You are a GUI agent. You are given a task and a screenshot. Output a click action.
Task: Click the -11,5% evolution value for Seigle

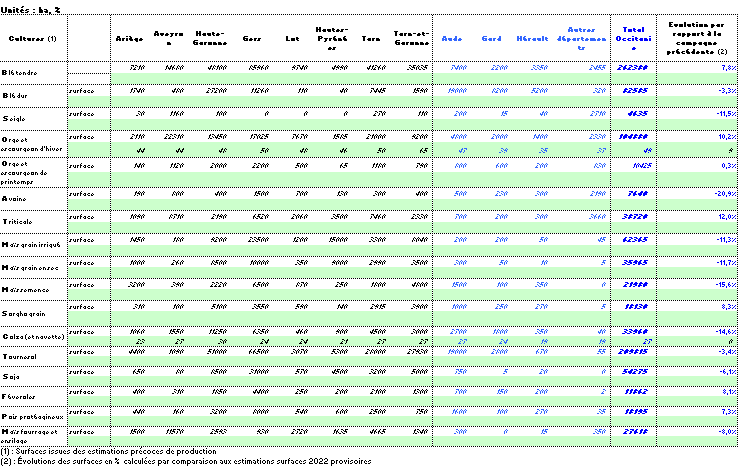726,114
